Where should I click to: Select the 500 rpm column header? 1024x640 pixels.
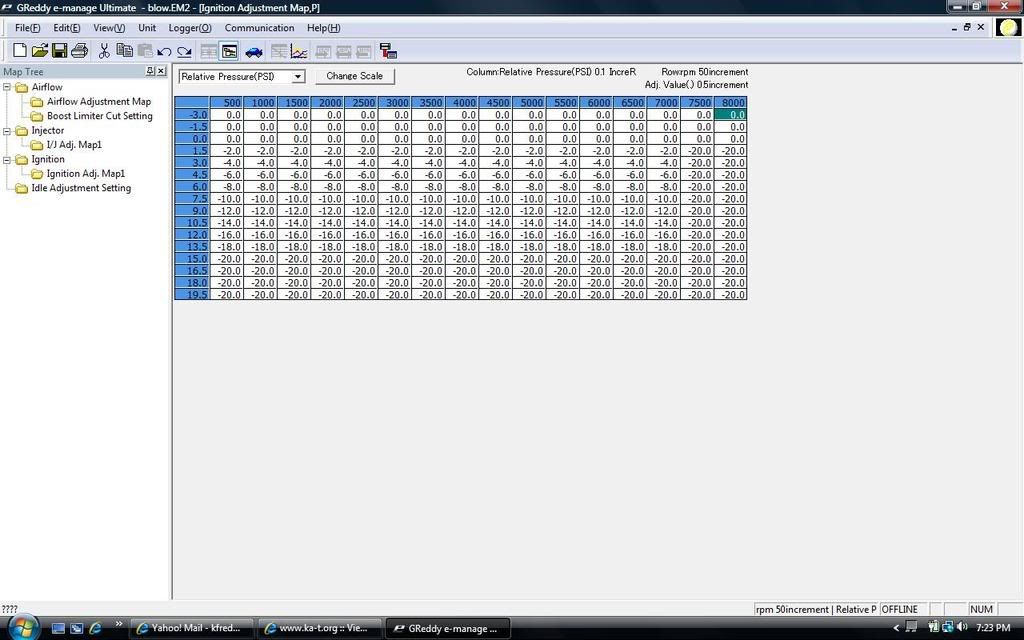click(x=226, y=103)
